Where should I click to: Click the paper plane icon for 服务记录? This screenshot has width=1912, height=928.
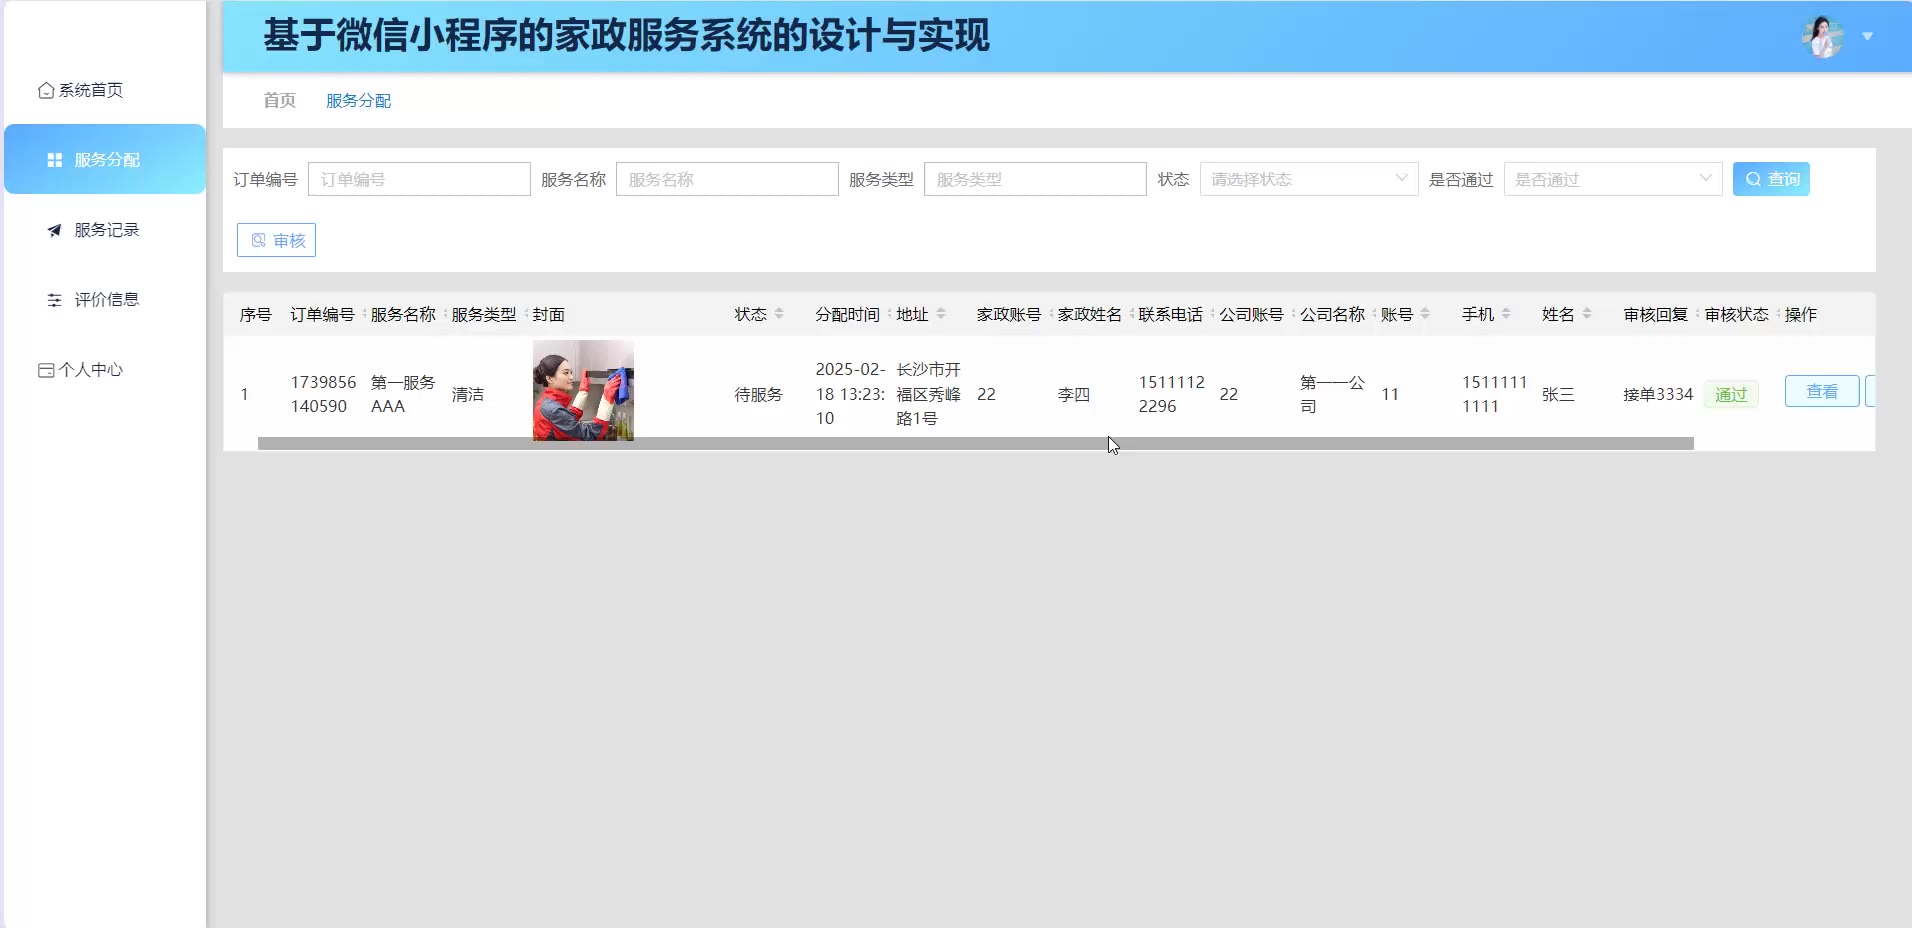tap(55, 230)
